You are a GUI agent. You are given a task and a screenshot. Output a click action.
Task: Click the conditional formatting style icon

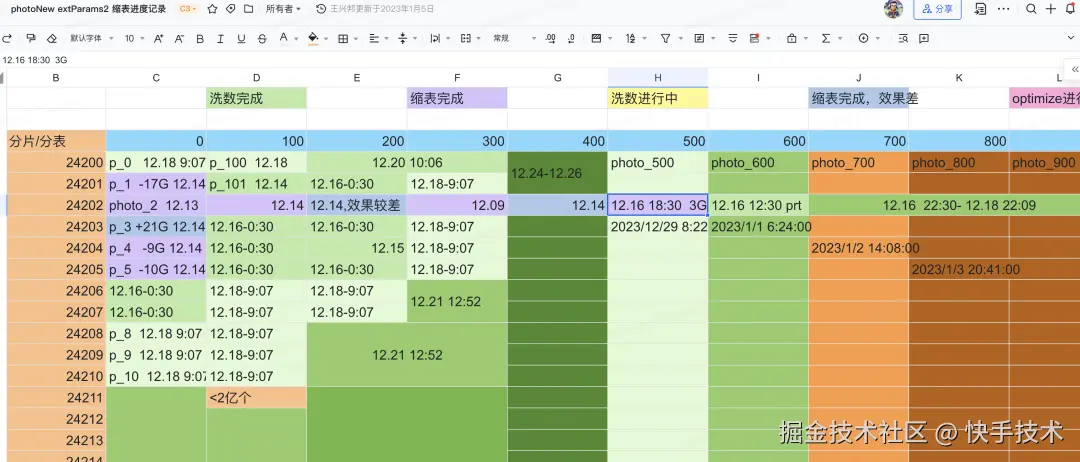[x=596, y=39]
